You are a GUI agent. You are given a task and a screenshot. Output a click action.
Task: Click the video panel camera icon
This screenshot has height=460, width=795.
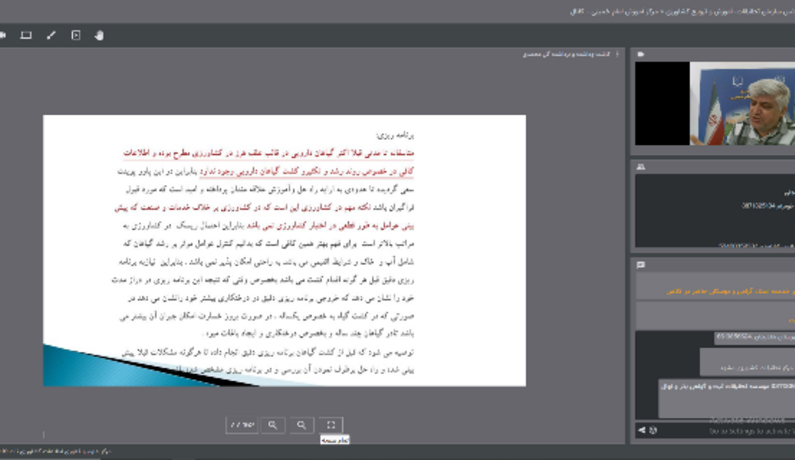[x=641, y=54]
